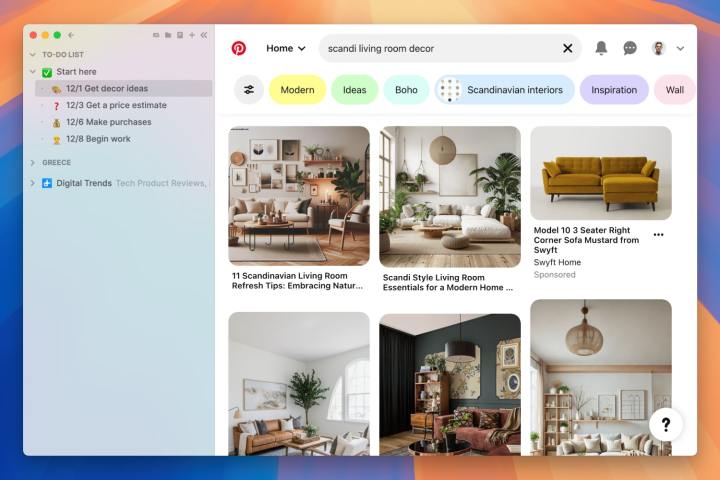Image resolution: width=720 pixels, height=480 pixels.
Task: Click the Pinterest logo icon
Action: pos(239,48)
